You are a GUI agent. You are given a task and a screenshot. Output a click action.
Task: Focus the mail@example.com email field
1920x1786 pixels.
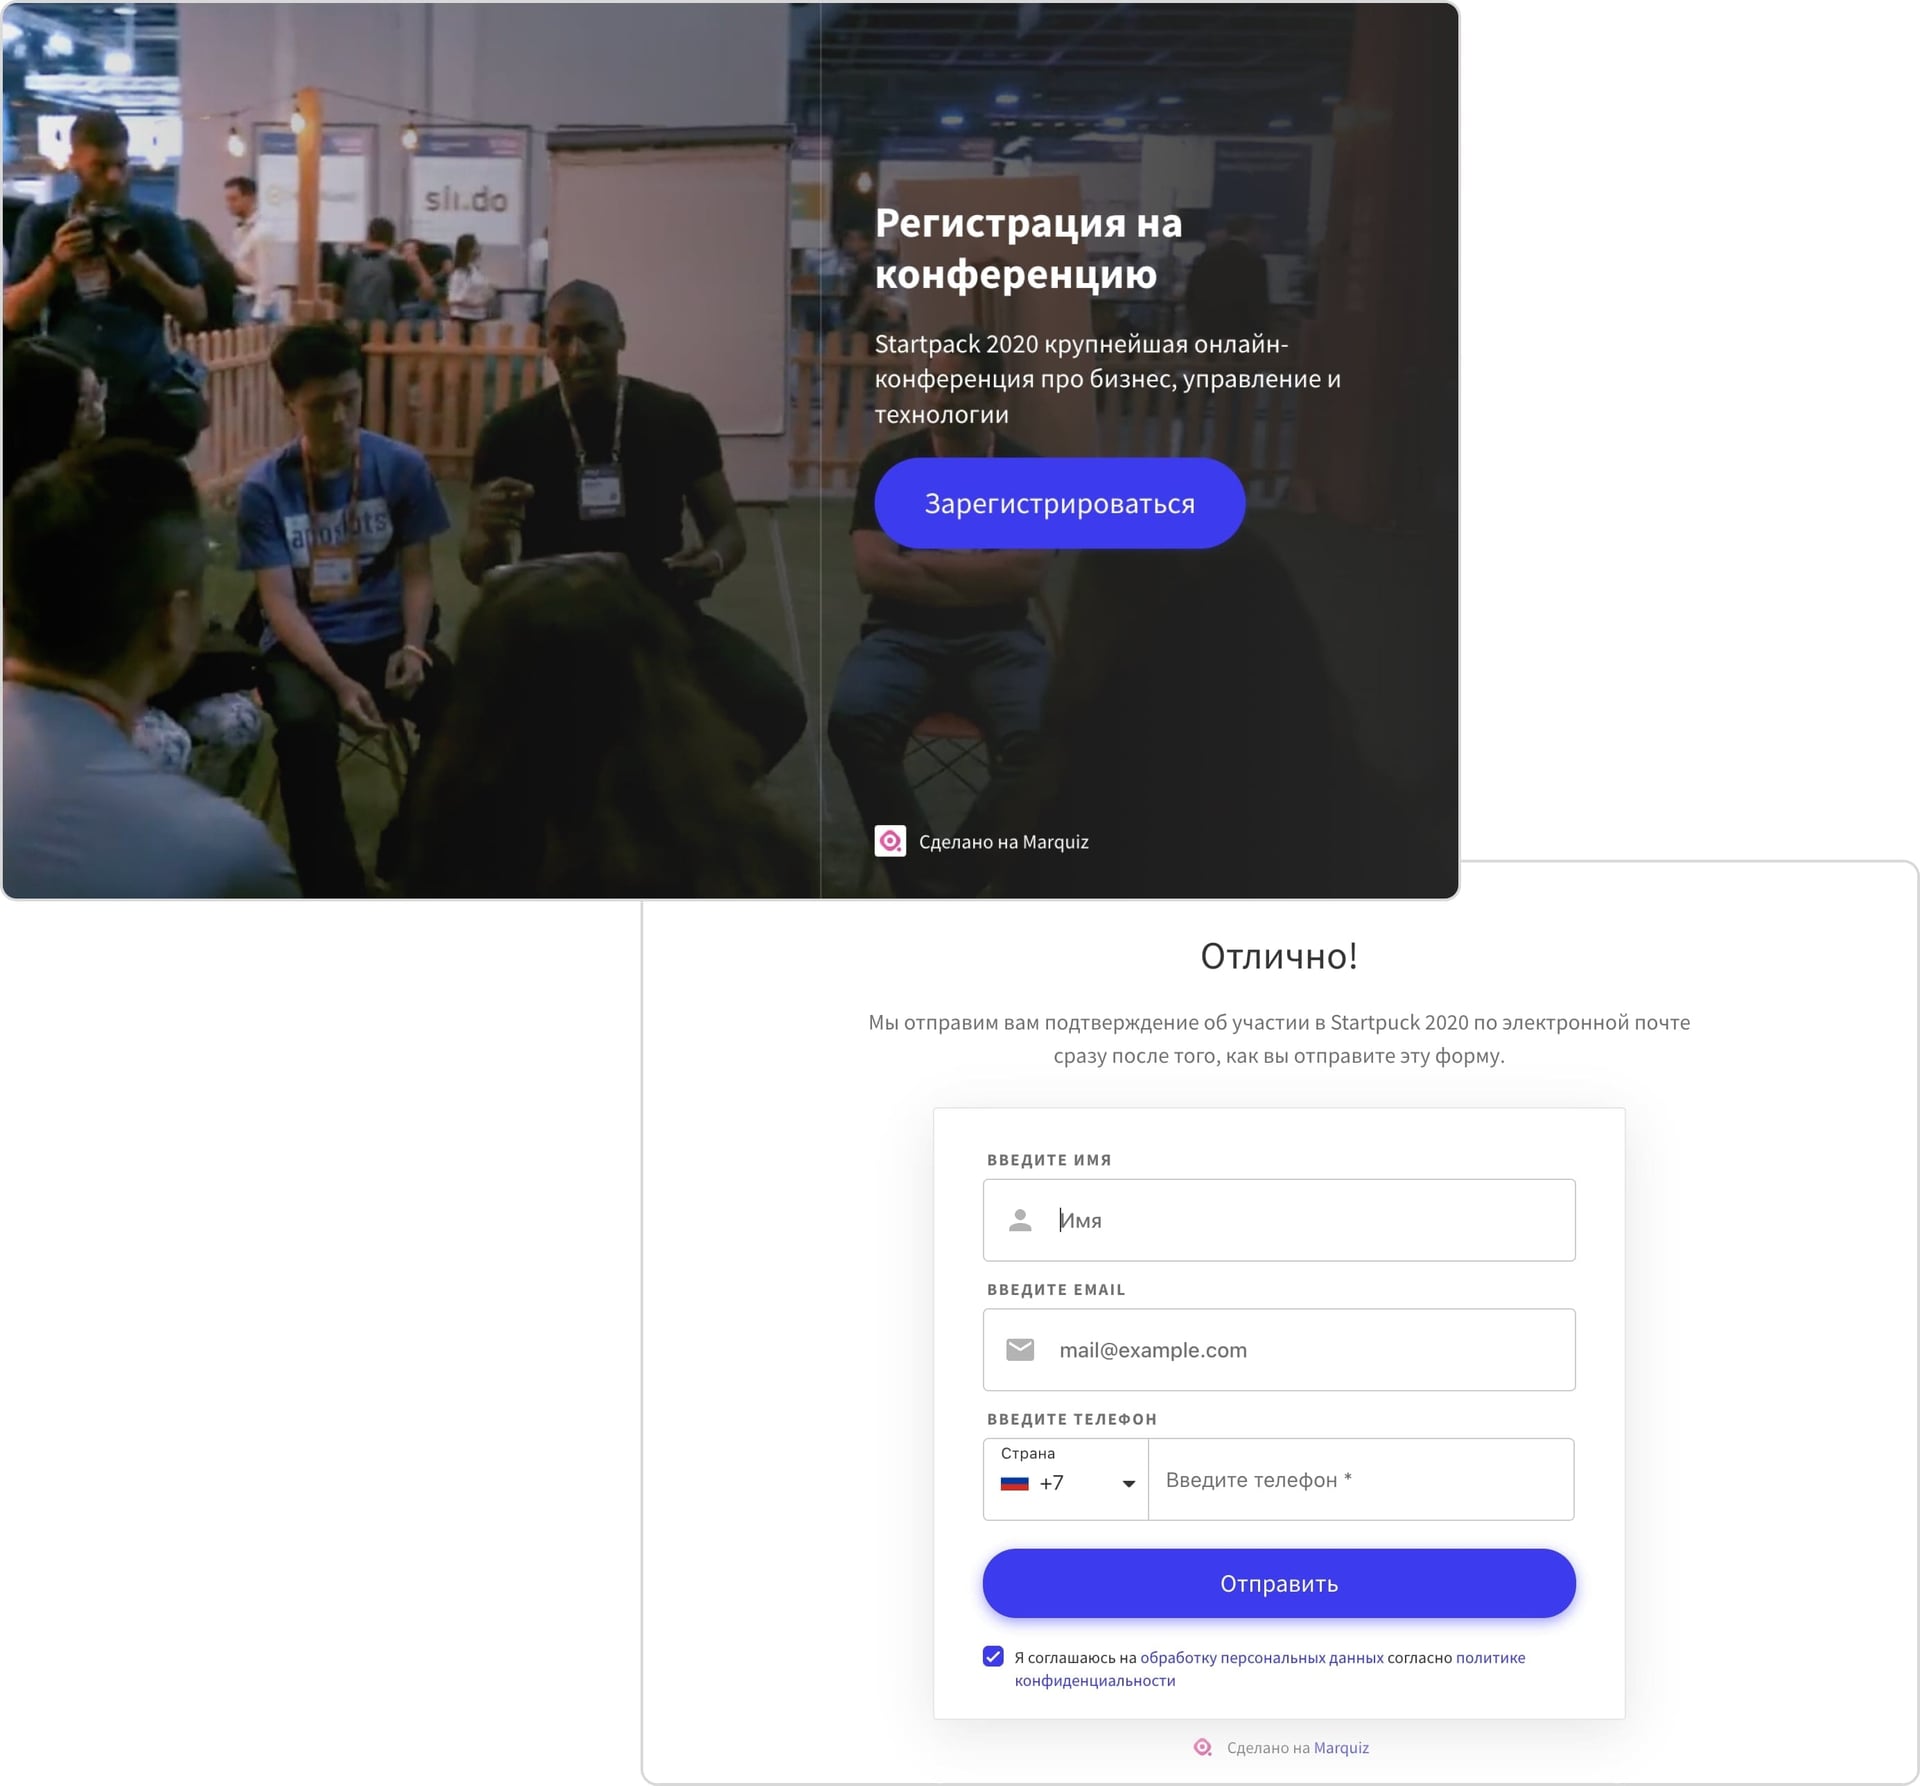pyautogui.click(x=1279, y=1349)
